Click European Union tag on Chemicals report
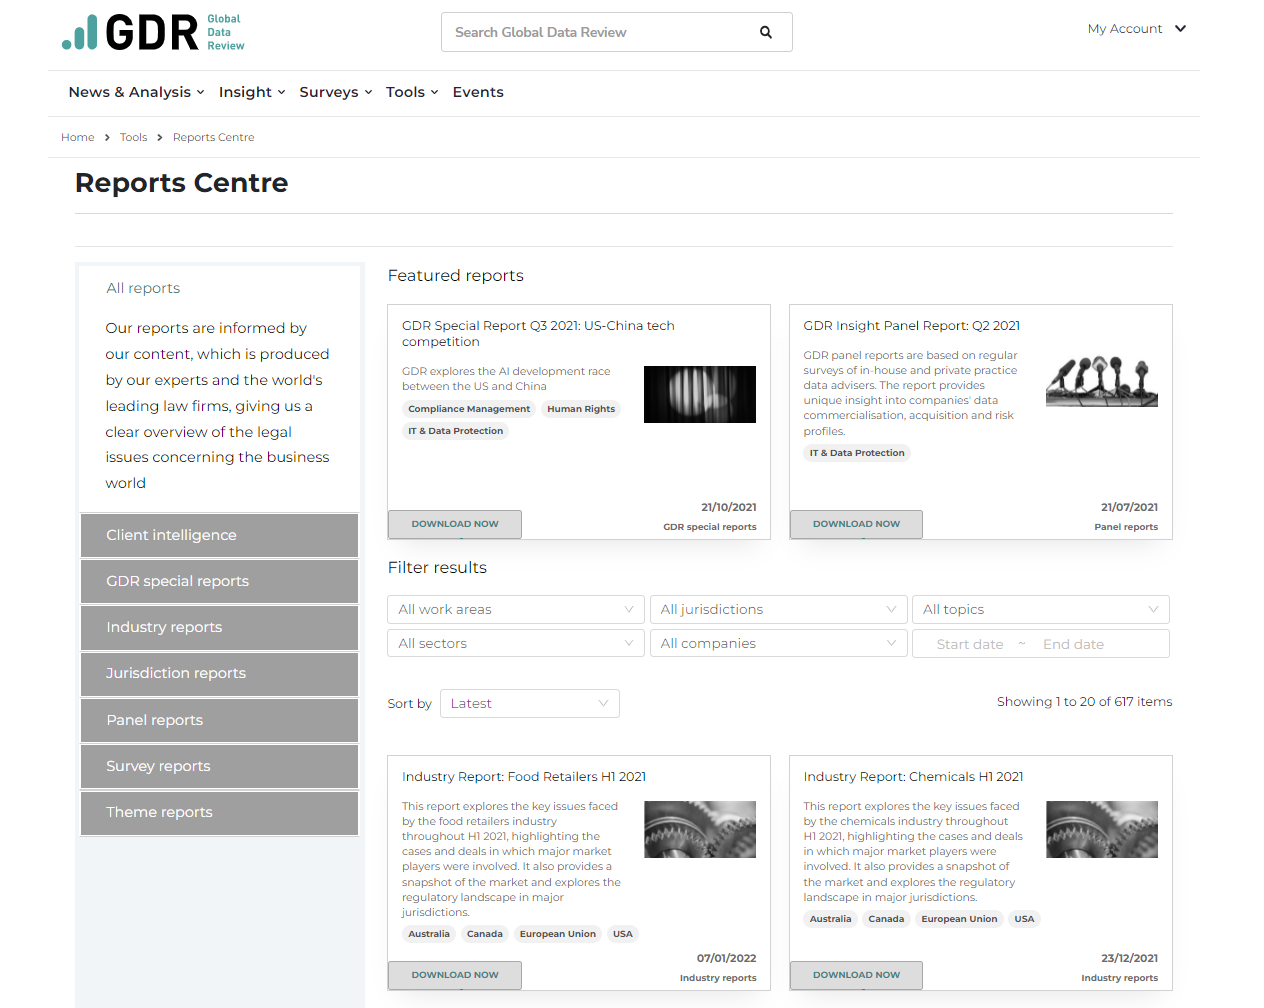Screen dimensions: 1264x1008 (x=959, y=919)
